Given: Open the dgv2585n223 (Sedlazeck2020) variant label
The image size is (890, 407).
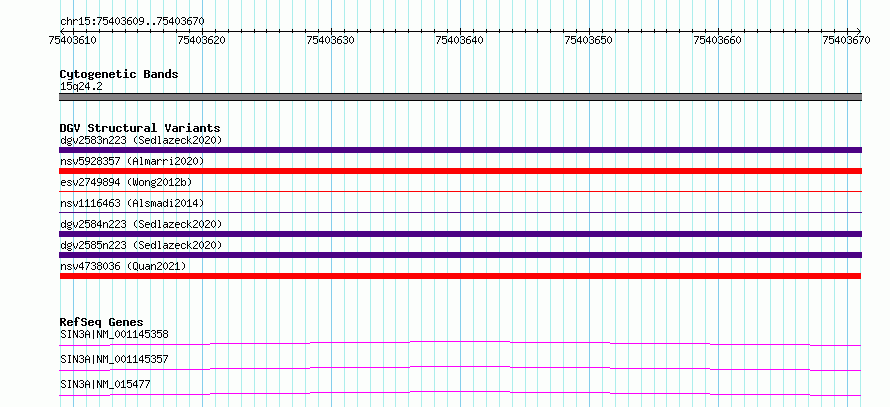Looking at the screenshot, I should point(141,245).
